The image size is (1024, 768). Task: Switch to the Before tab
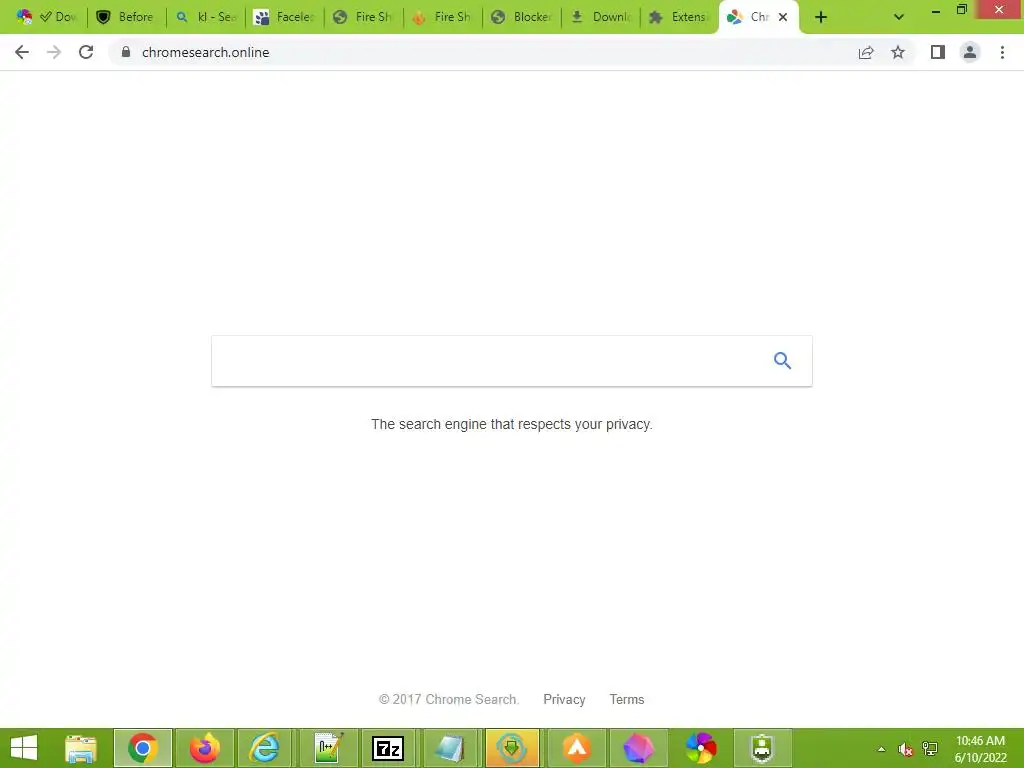pyautogui.click(x=127, y=18)
